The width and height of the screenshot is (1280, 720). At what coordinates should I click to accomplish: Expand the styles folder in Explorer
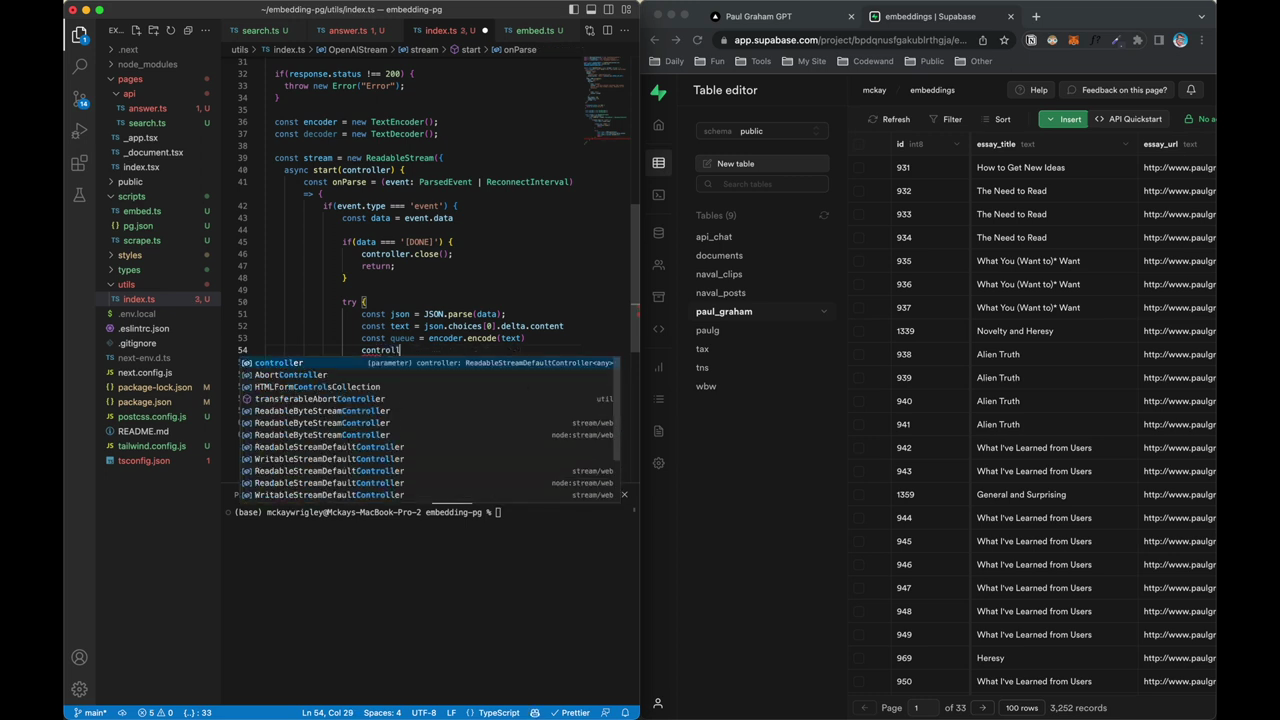(x=129, y=255)
